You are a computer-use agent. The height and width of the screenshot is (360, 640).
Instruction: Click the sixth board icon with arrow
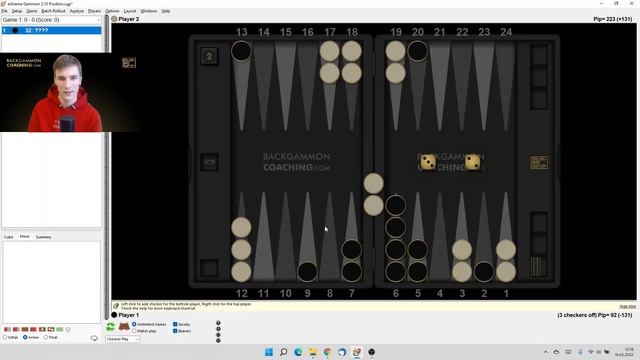[x=51, y=329]
